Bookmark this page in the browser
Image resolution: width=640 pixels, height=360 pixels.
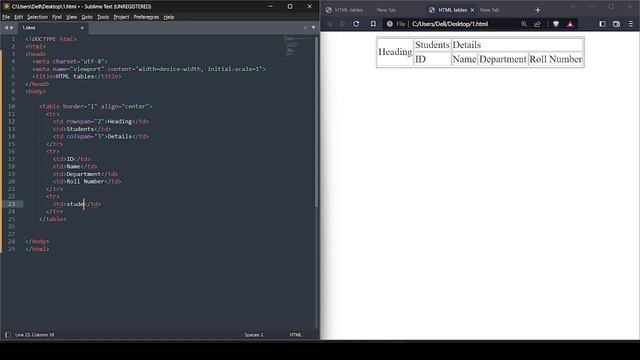coord(373,24)
